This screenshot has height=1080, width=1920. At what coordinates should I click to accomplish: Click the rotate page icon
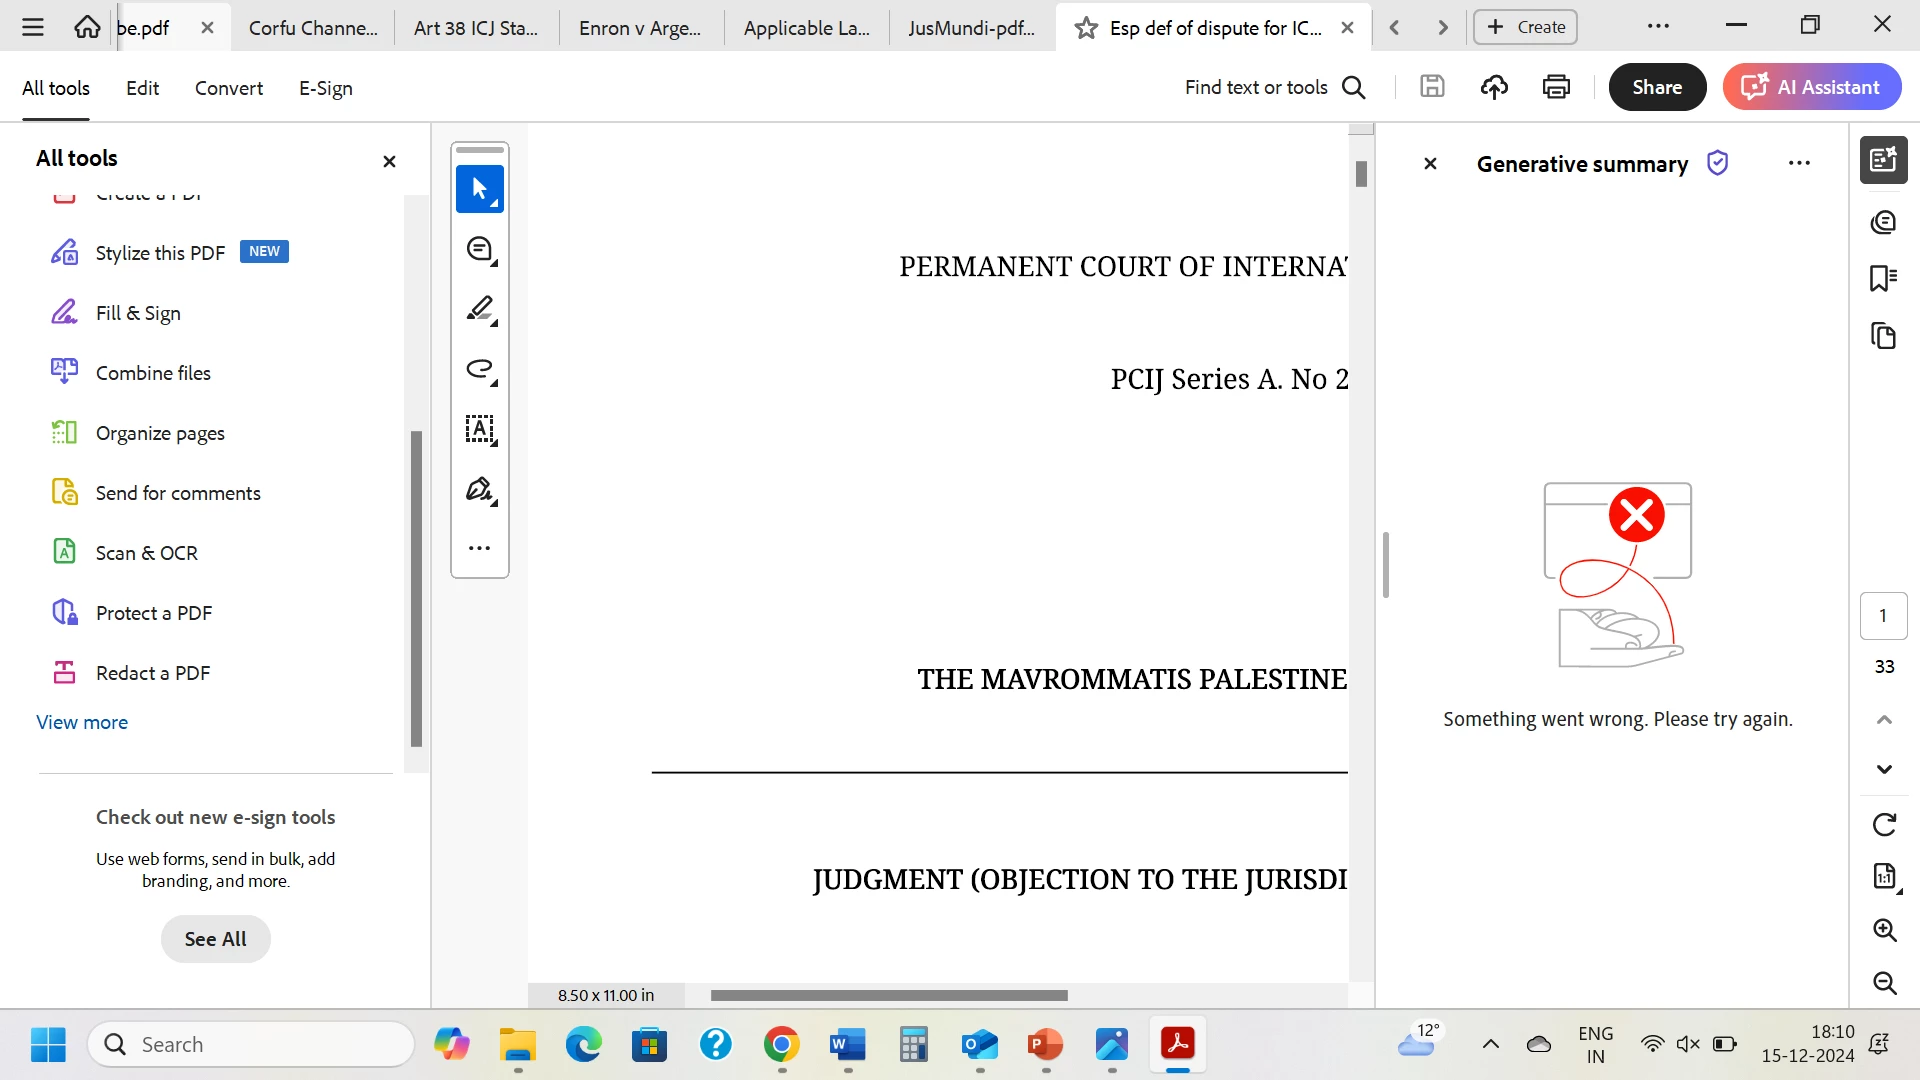point(1884,825)
